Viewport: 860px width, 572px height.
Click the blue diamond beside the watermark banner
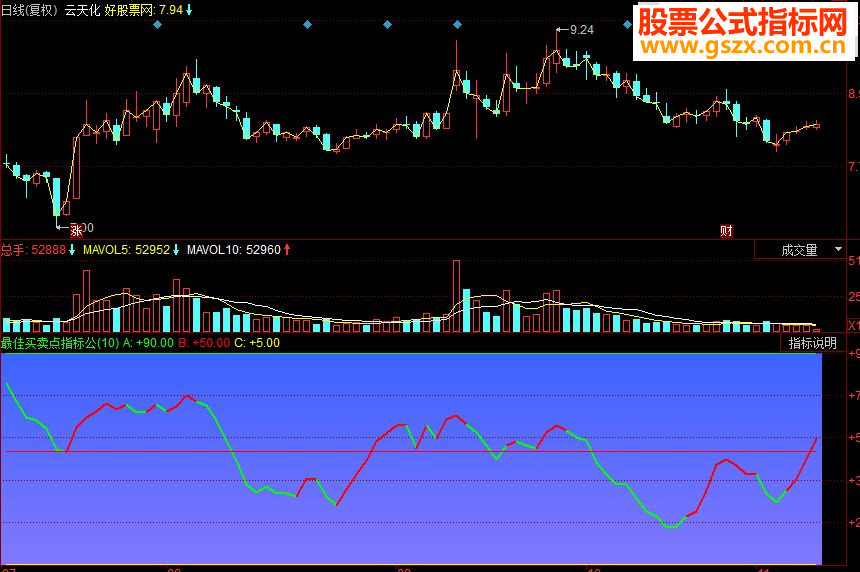627,25
